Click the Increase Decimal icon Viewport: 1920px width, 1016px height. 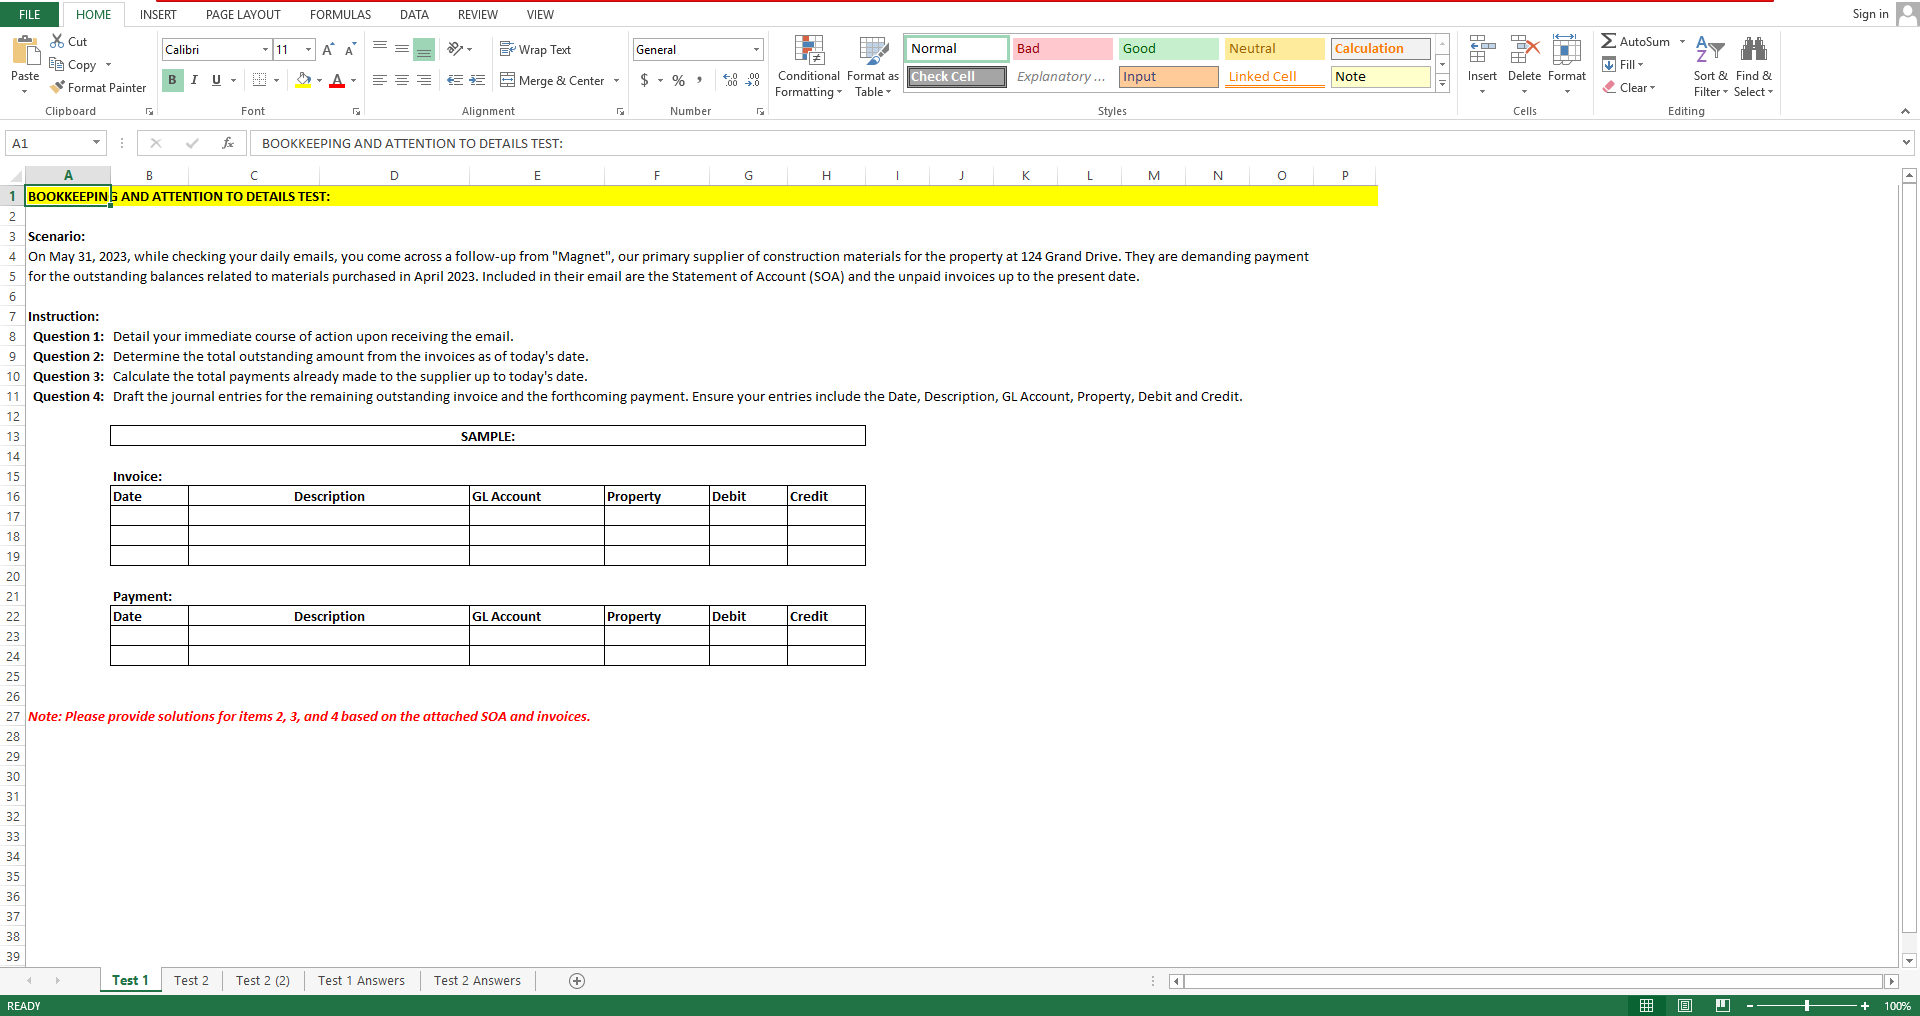(729, 81)
